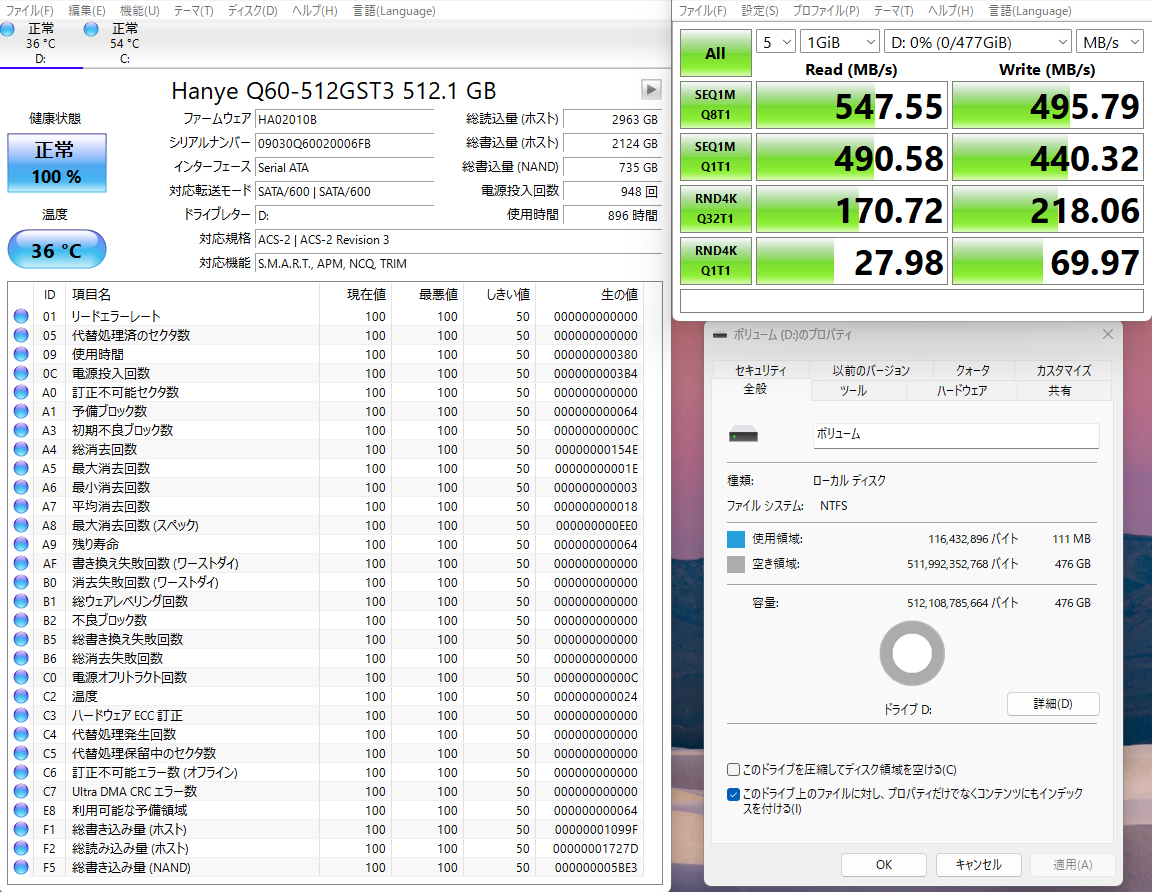This screenshot has height=892, width=1152.
Task: Expand the target drive dropdown showing D: 0%
Action: (x=977, y=42)
